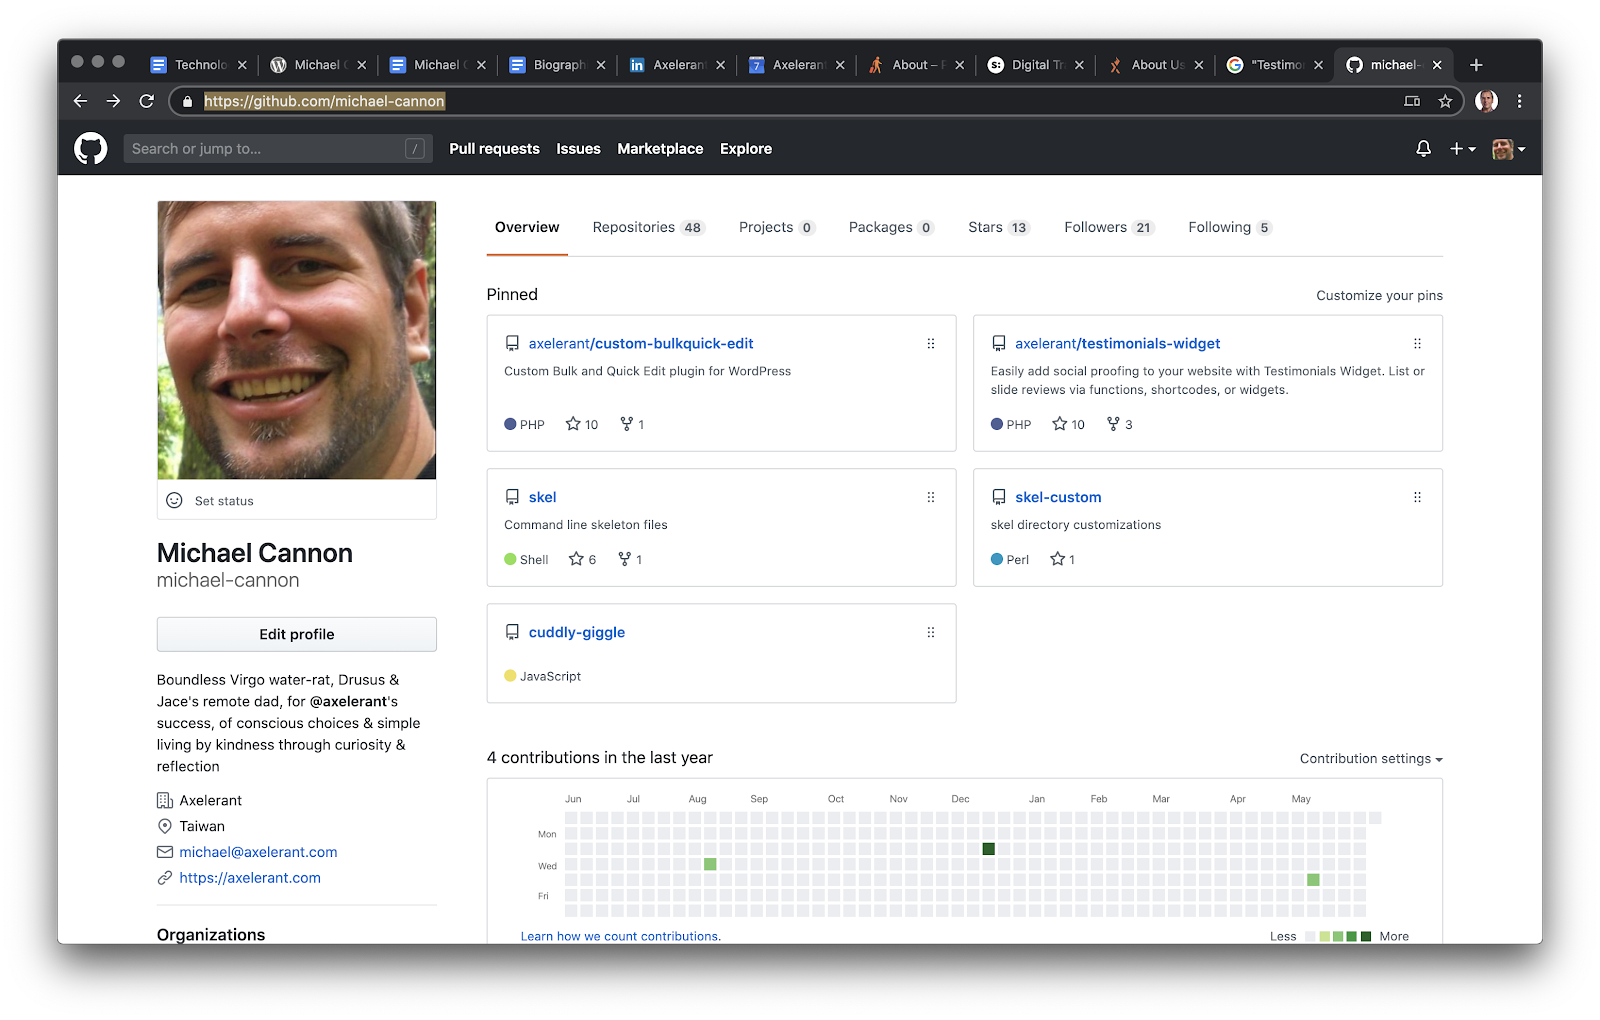
Task: Switch to Biography browser tab
Action: point(558,65)
